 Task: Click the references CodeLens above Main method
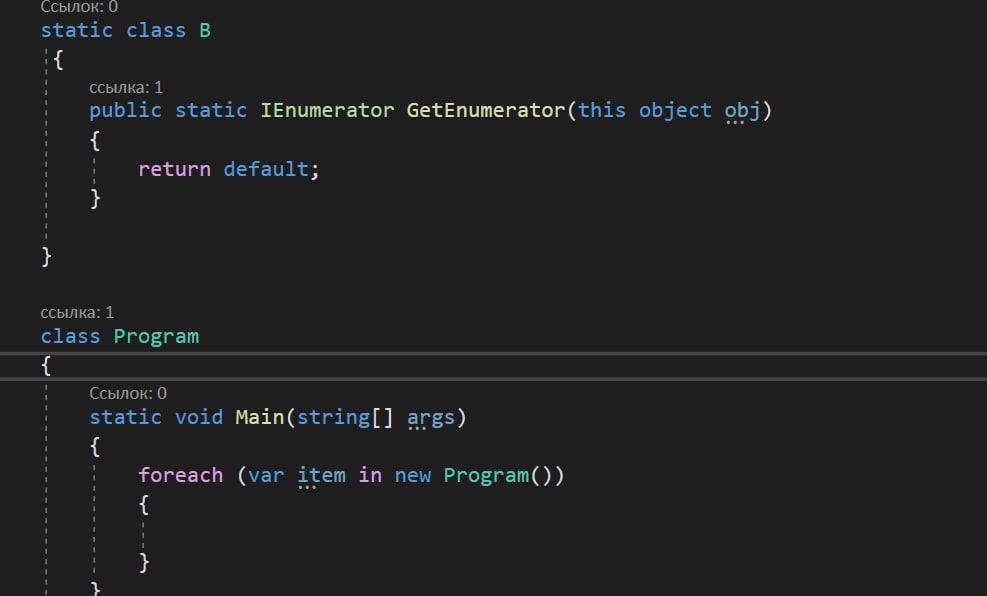[x=128, y=393]
